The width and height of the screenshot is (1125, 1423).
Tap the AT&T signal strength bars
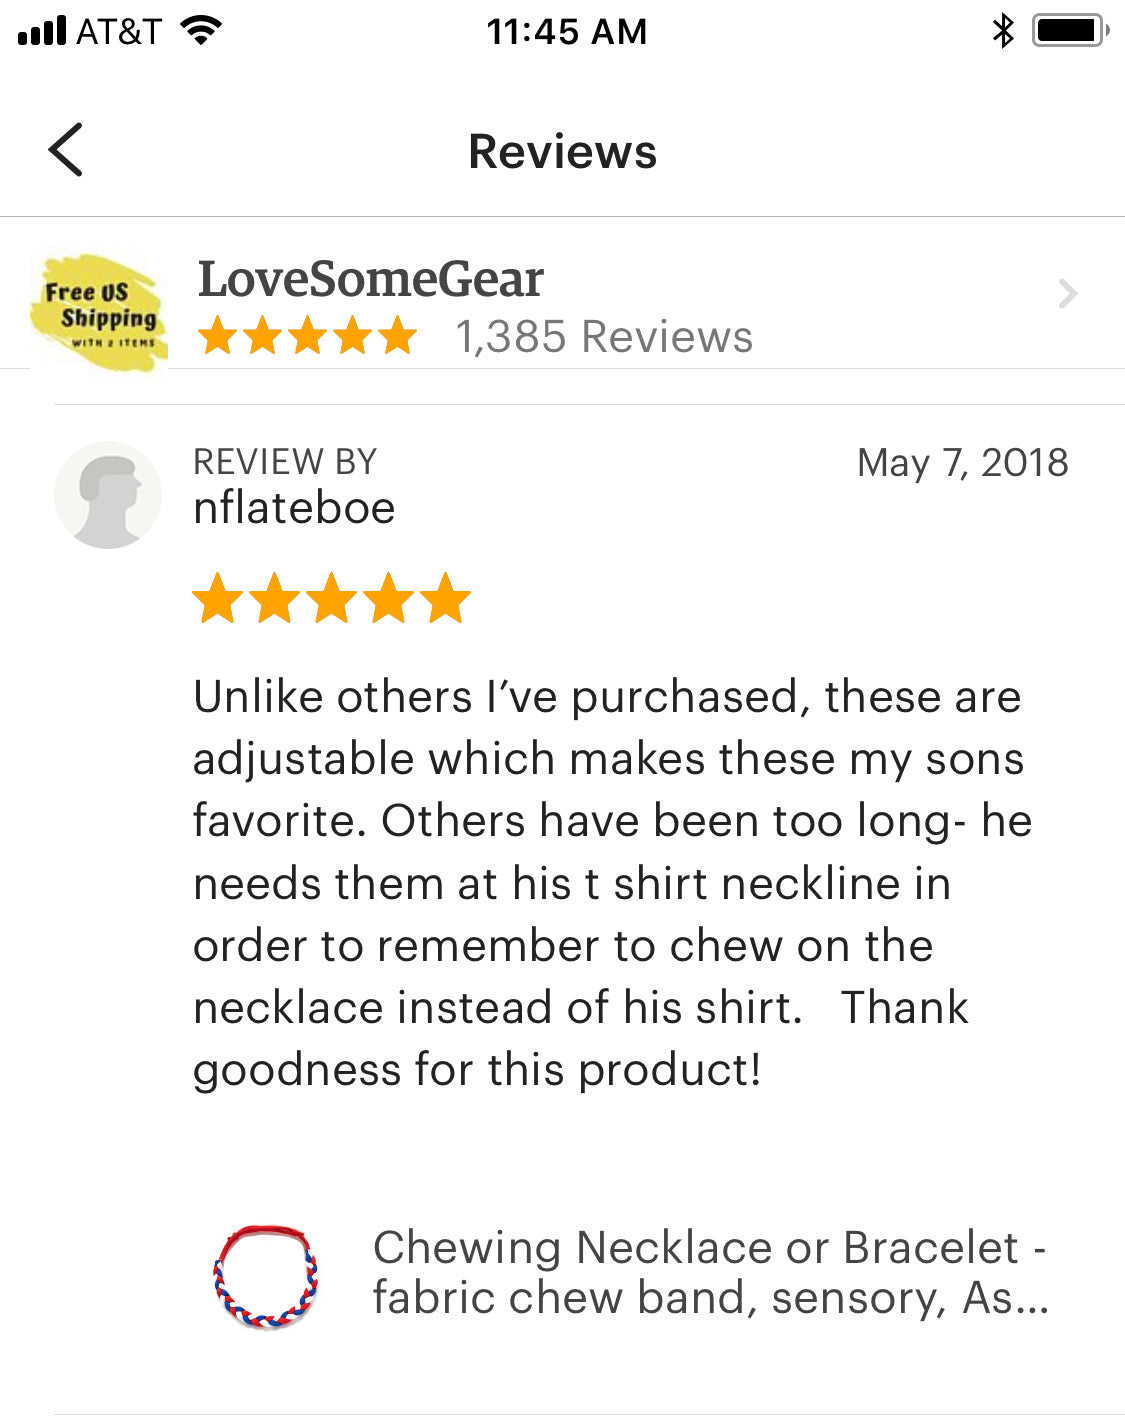click(42, 31)
